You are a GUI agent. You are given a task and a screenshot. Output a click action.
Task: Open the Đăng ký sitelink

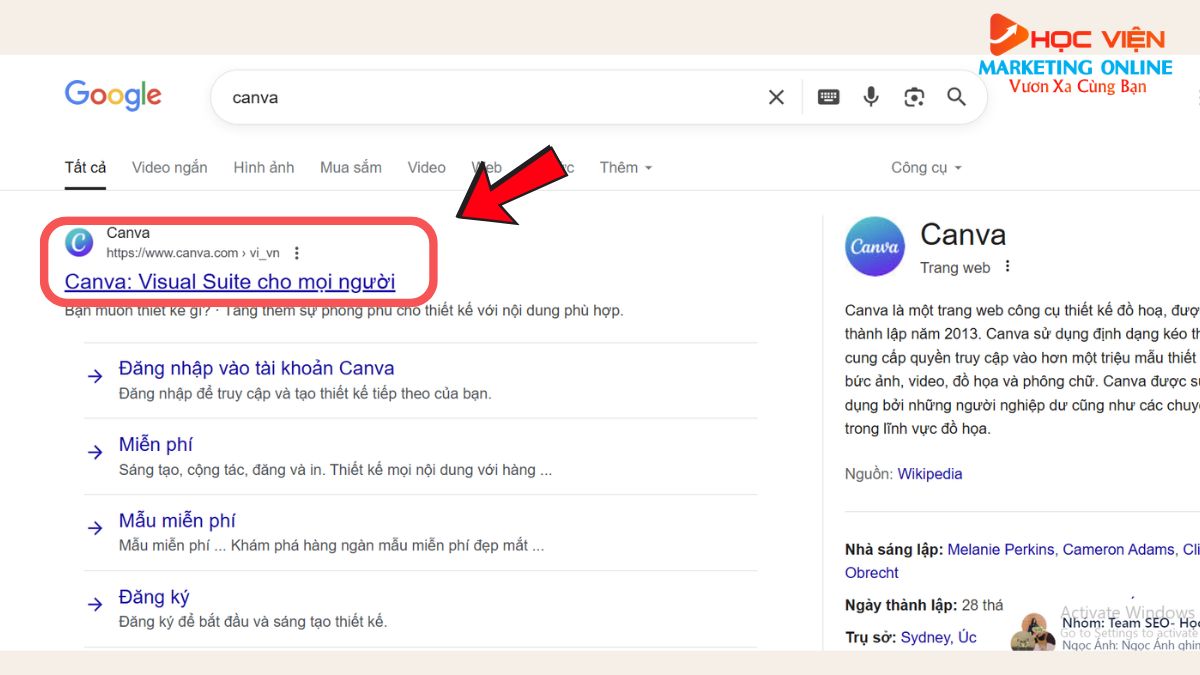tap(154, 597)
